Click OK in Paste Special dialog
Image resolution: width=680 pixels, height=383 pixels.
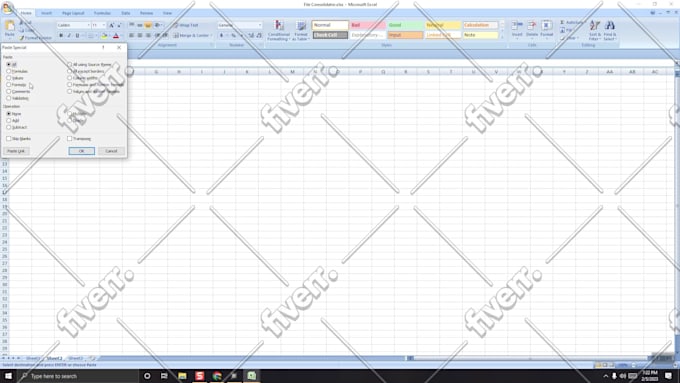pyautogui.click(x=82, y=151)
